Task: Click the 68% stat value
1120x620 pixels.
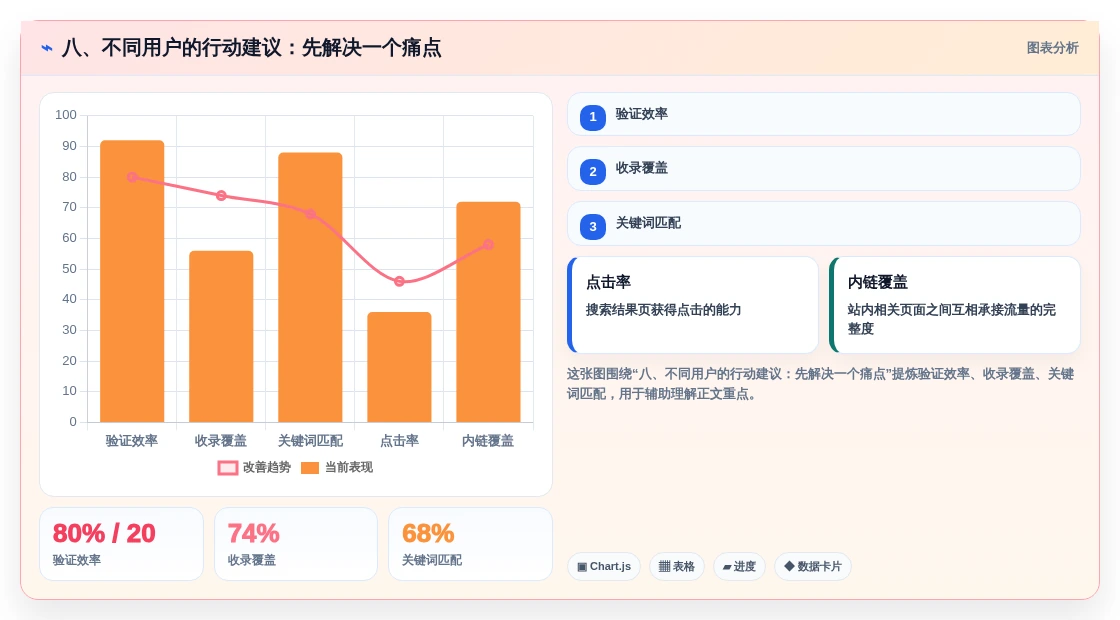Action: (x=428, y=534)
